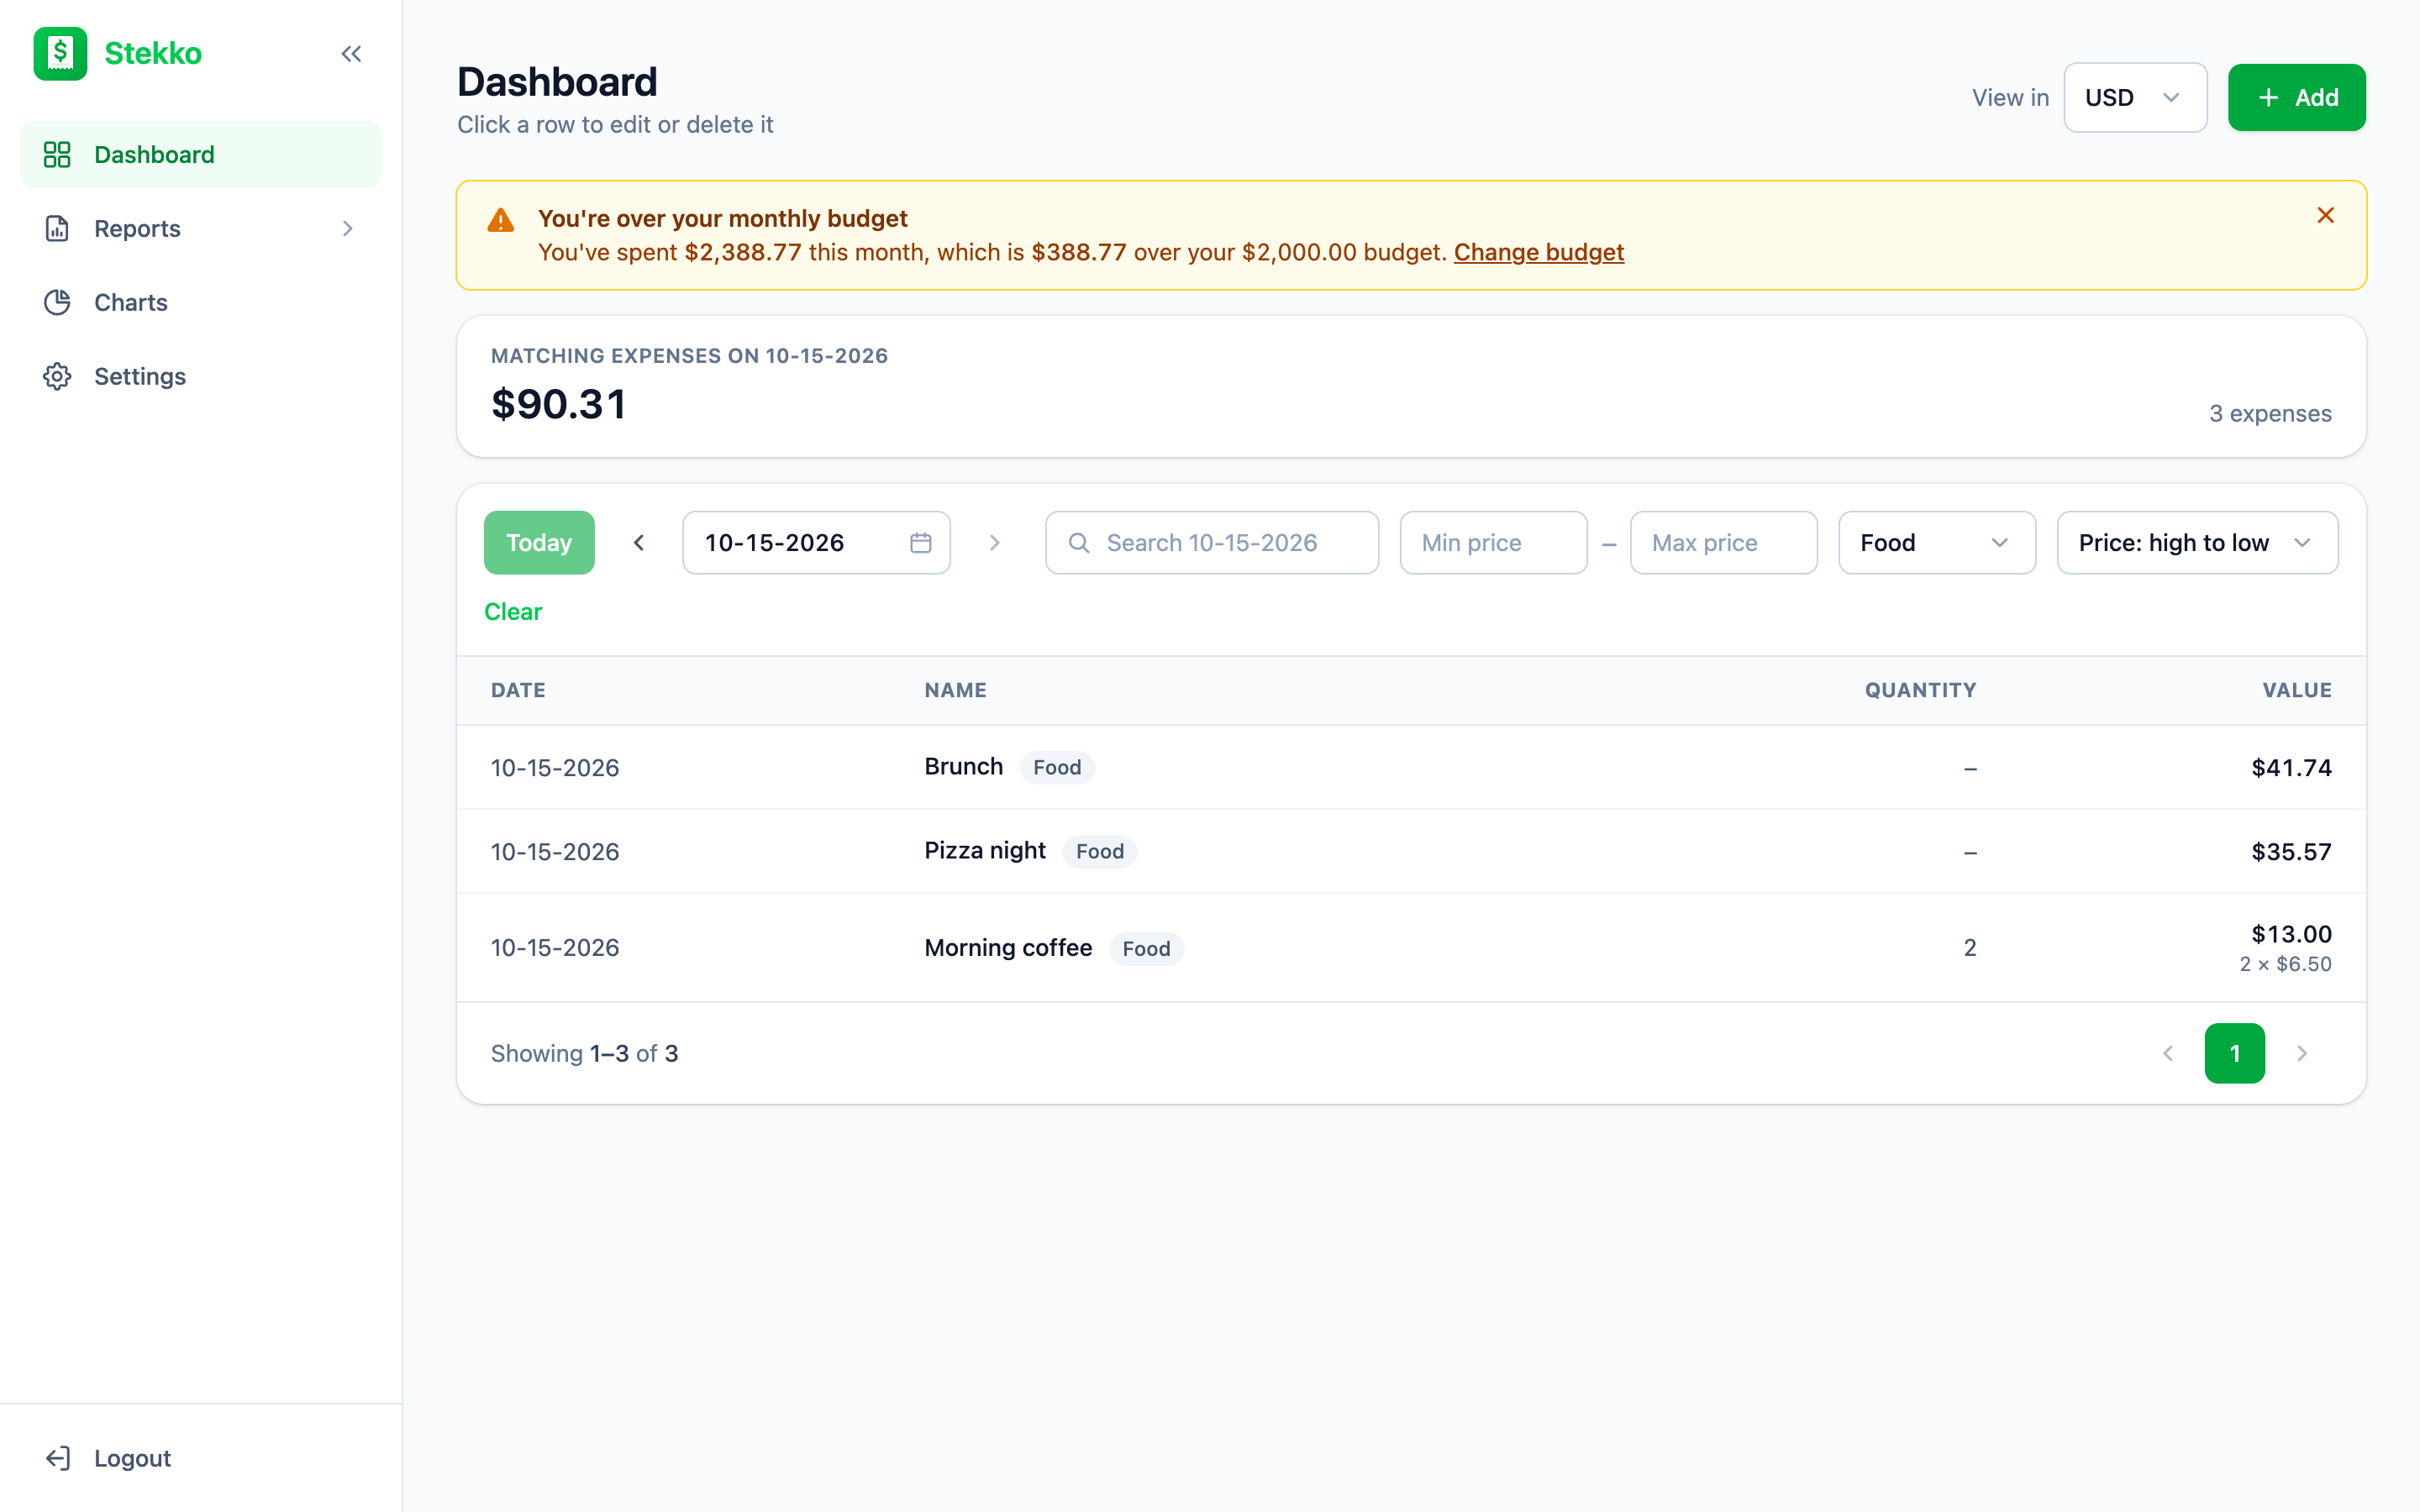Image resolution: width=2420 pixels, height=1512 pixels.
Task: Click the 10-15-2026 date input field
Action: (x=816, y=543)
